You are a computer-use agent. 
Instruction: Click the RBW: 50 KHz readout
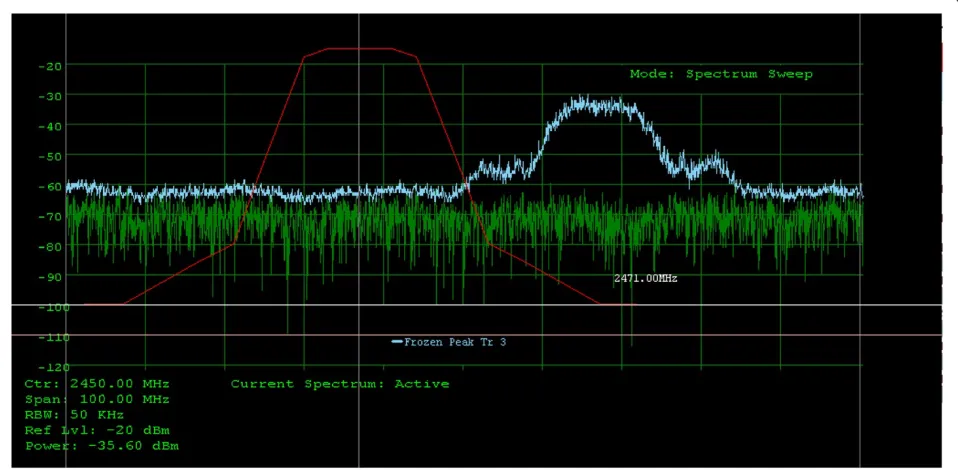(75, 415)
